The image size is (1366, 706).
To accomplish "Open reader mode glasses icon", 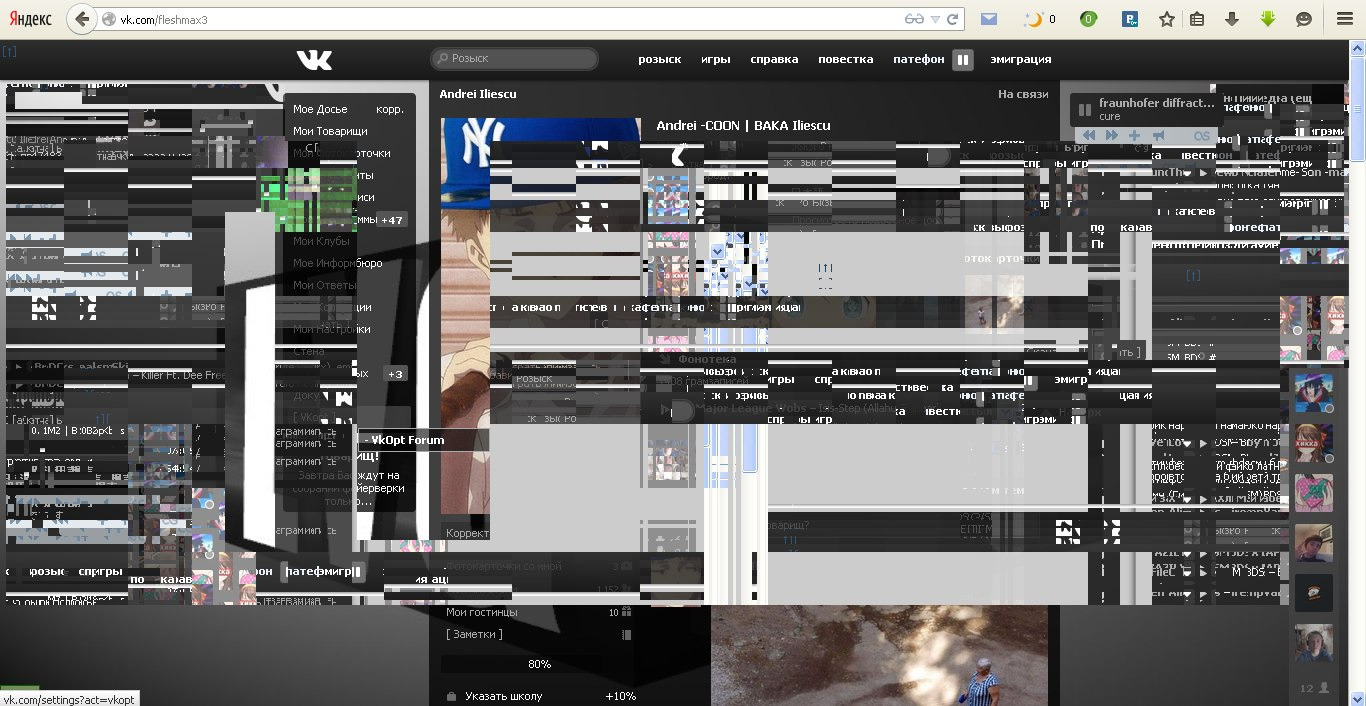I will (914, 19).
